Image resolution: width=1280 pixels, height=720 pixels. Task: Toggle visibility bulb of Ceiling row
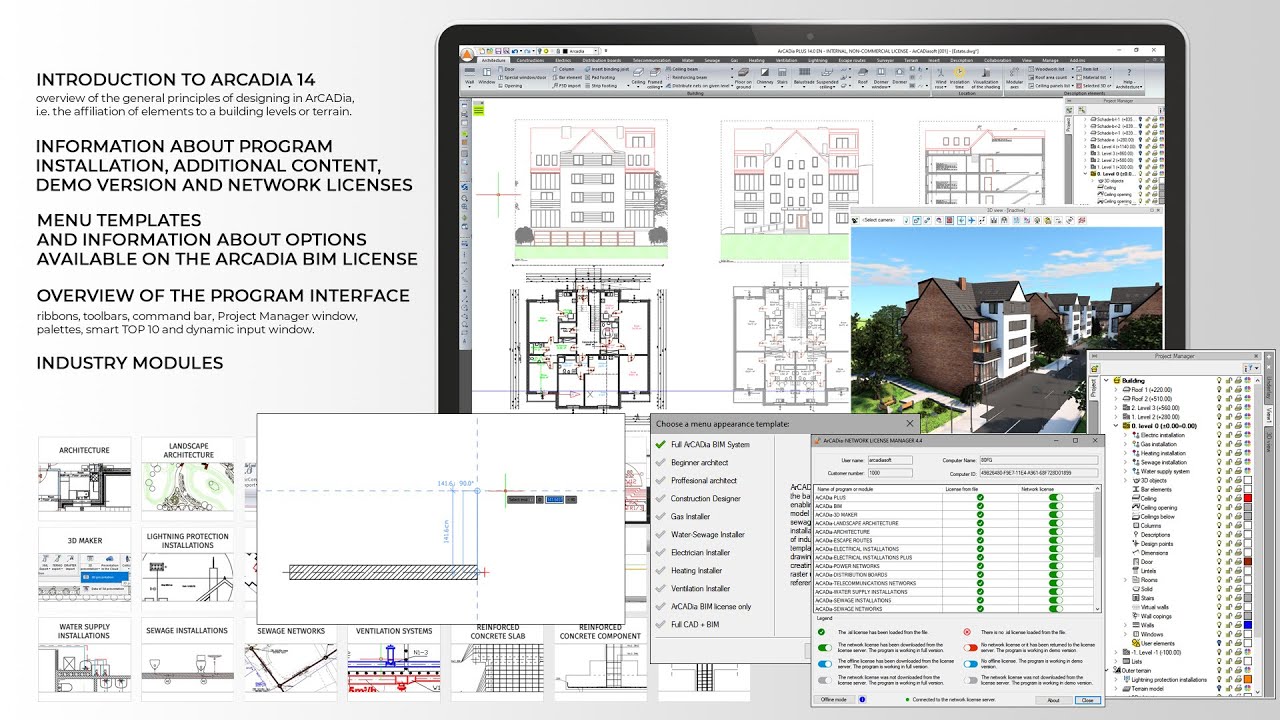1220,498
